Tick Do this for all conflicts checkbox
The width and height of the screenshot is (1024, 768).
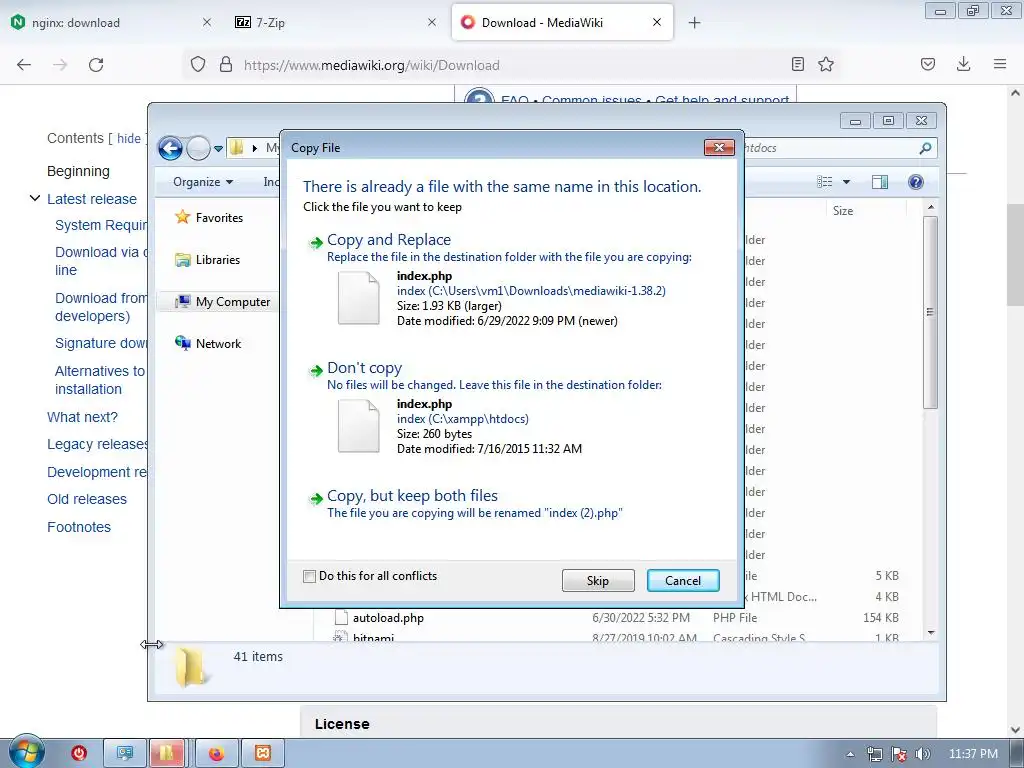coord(309,576)
